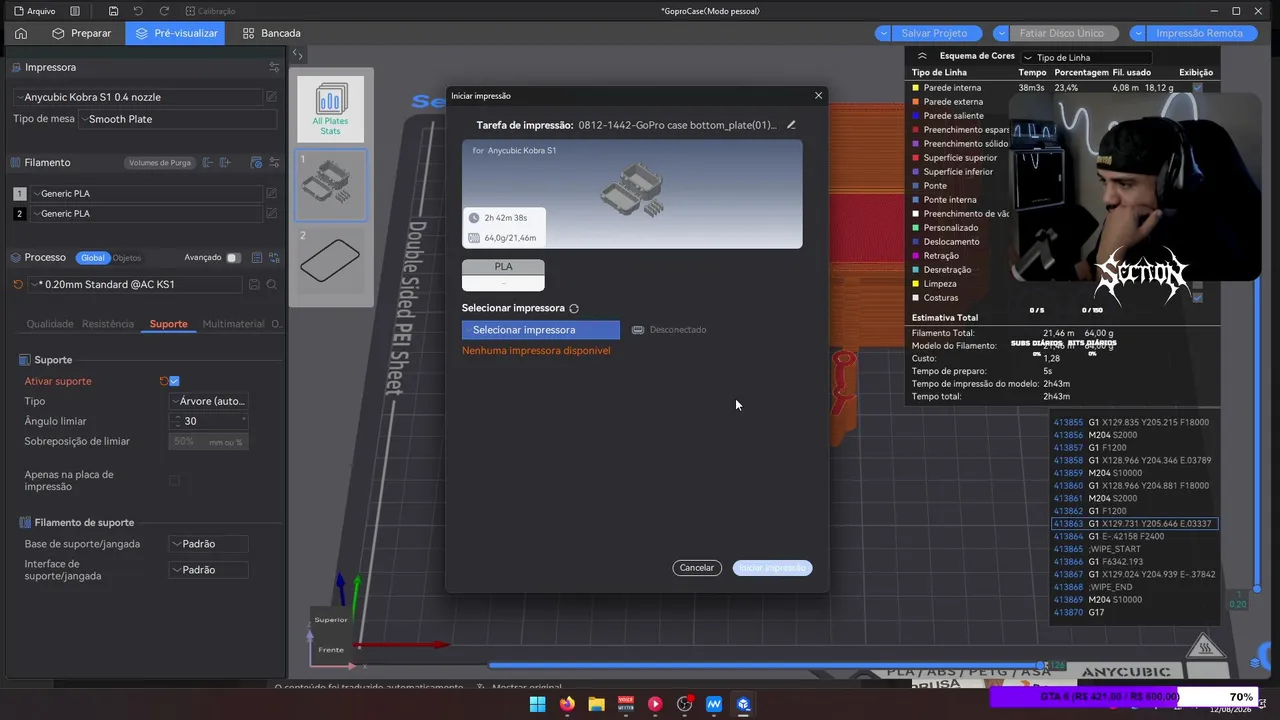
Task: Open filament settings sliders icon
Action: coord(273,162)
